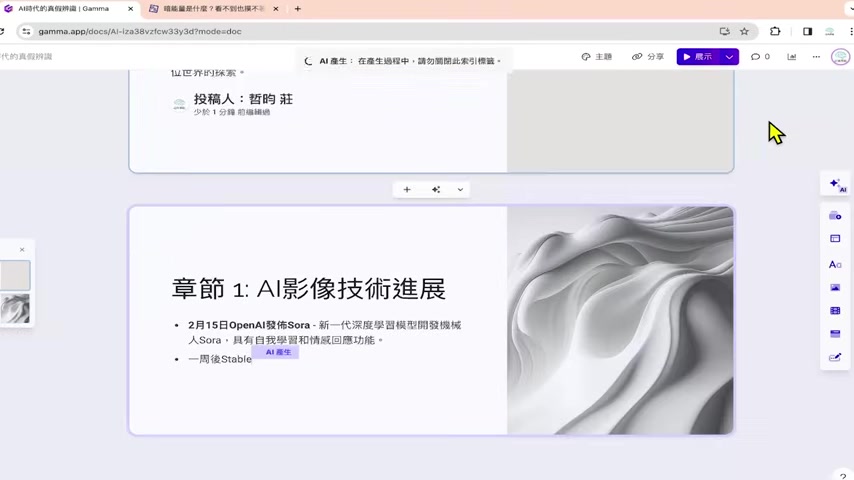Add card with AI sparkle button
The image size is (854, 480).
coord(436,190)
